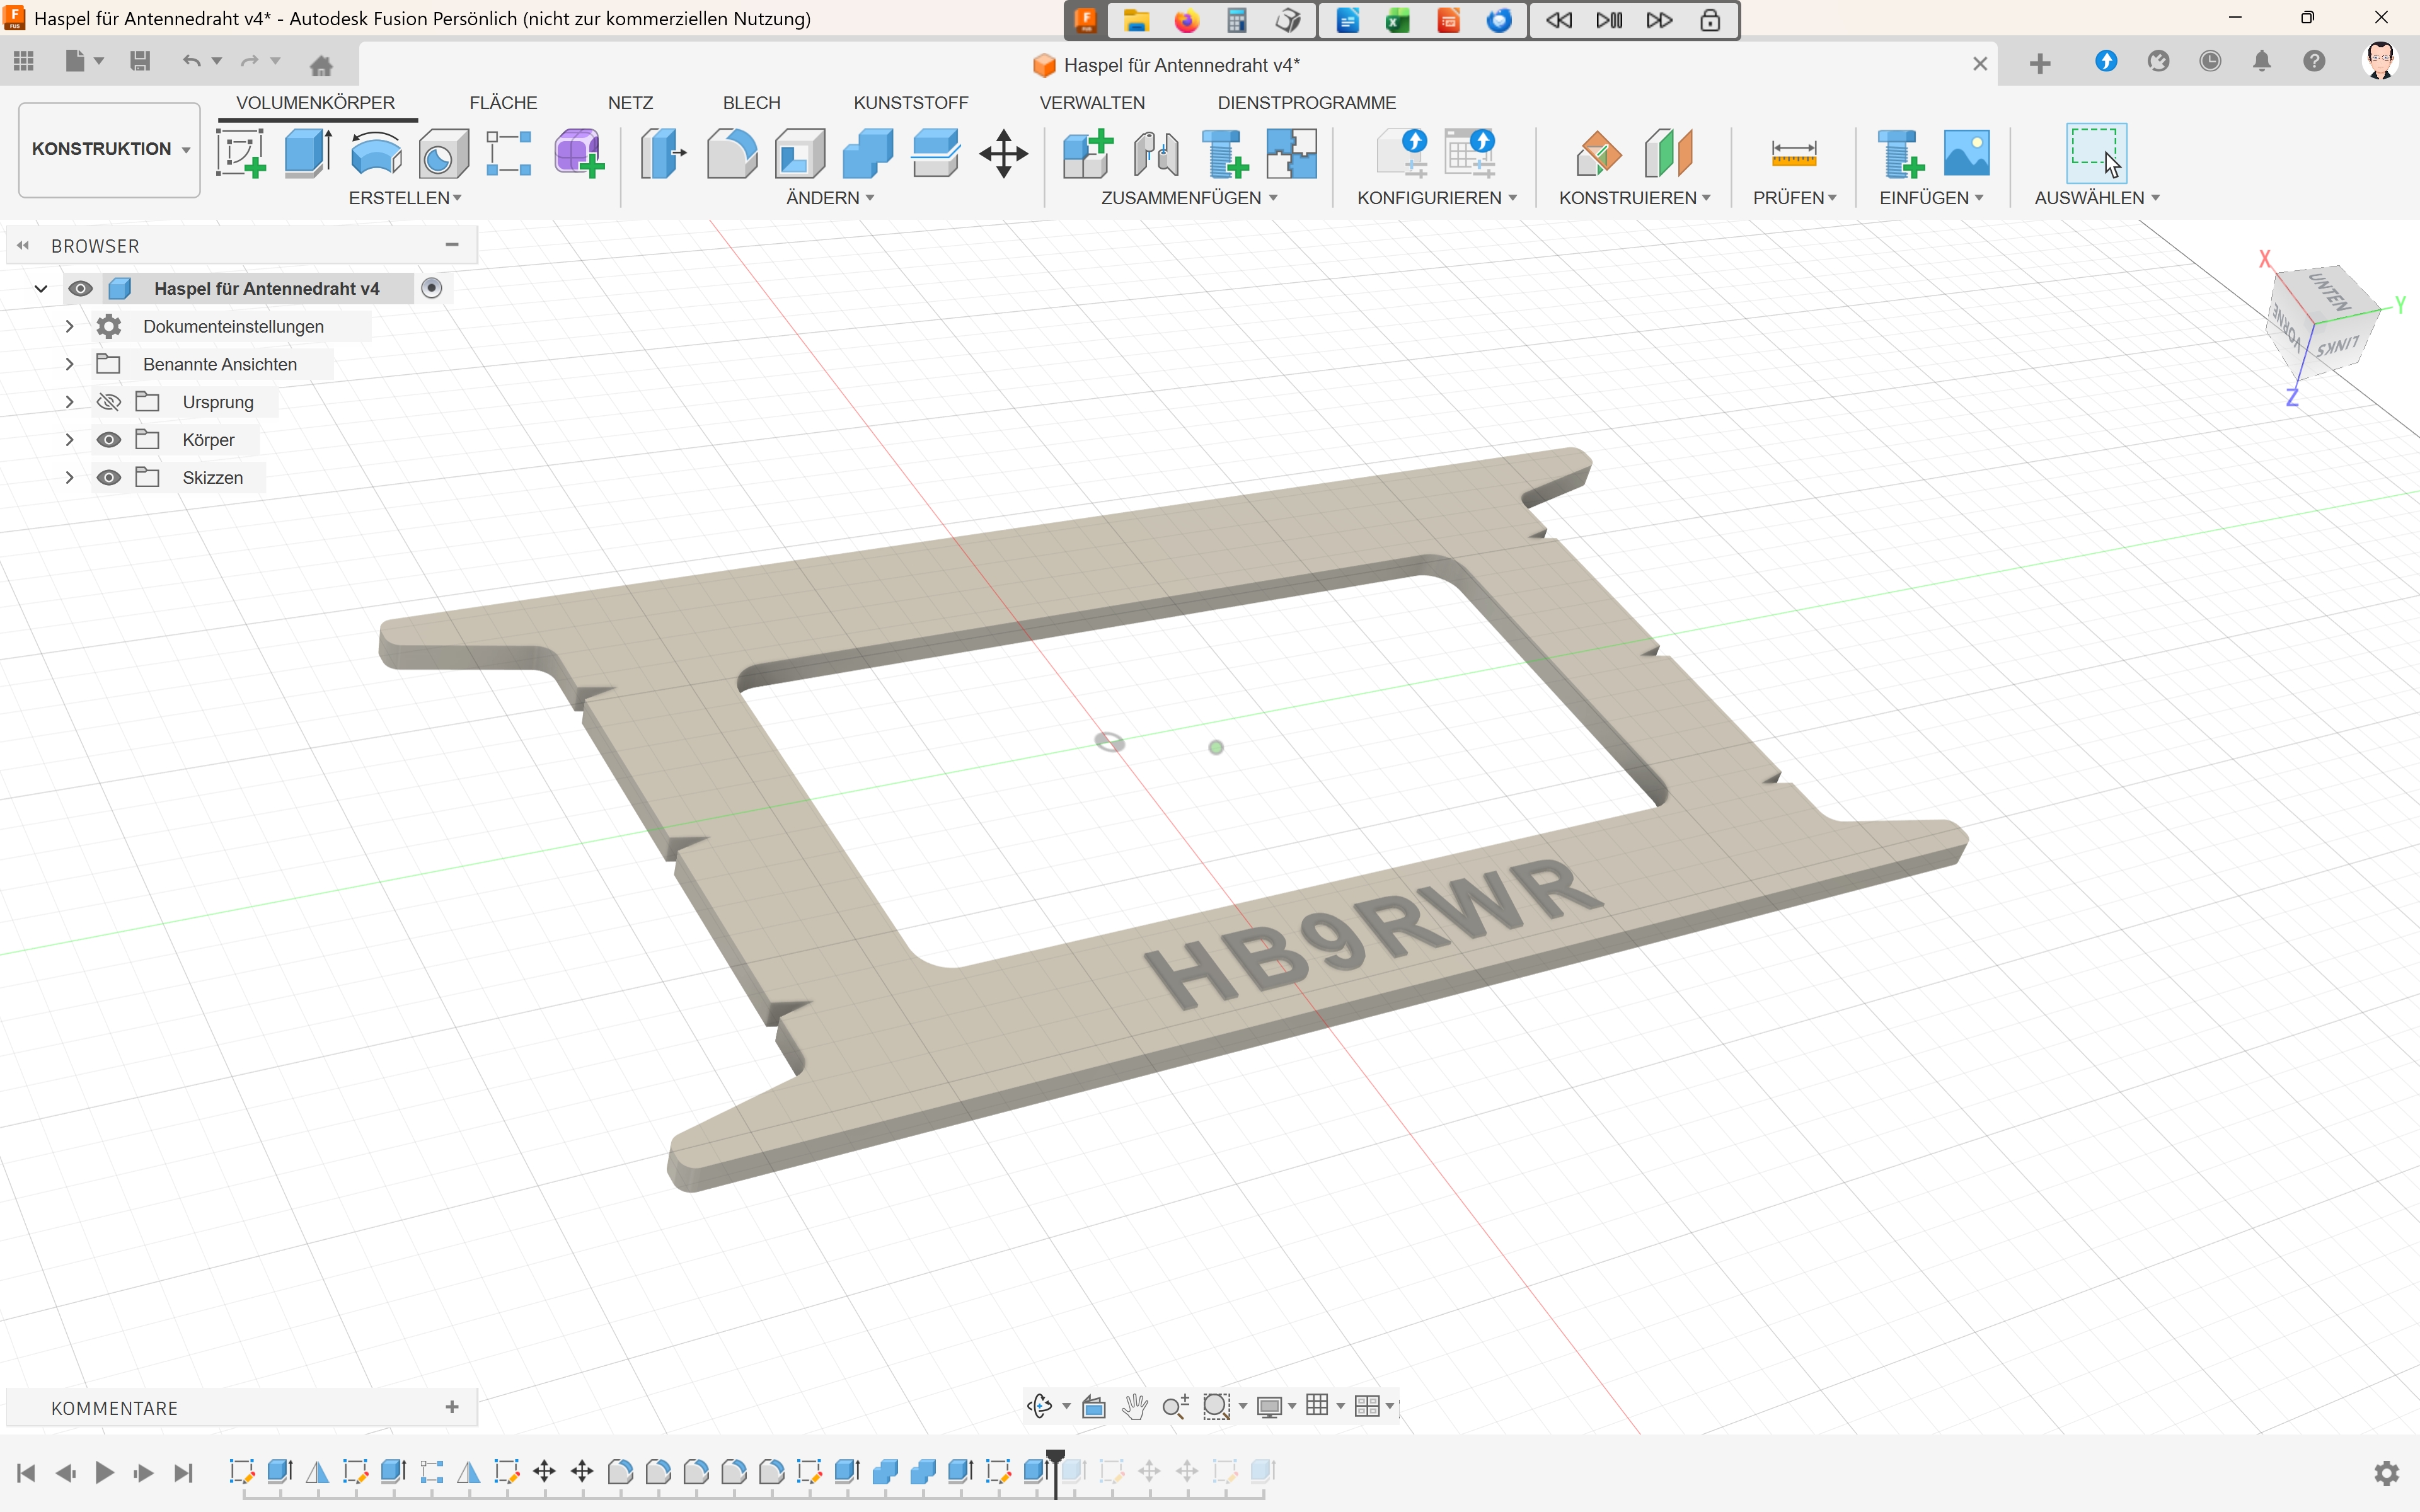Activate the Move/Copy tool
The image size is (2420, 1512).
coord(1004,153)
